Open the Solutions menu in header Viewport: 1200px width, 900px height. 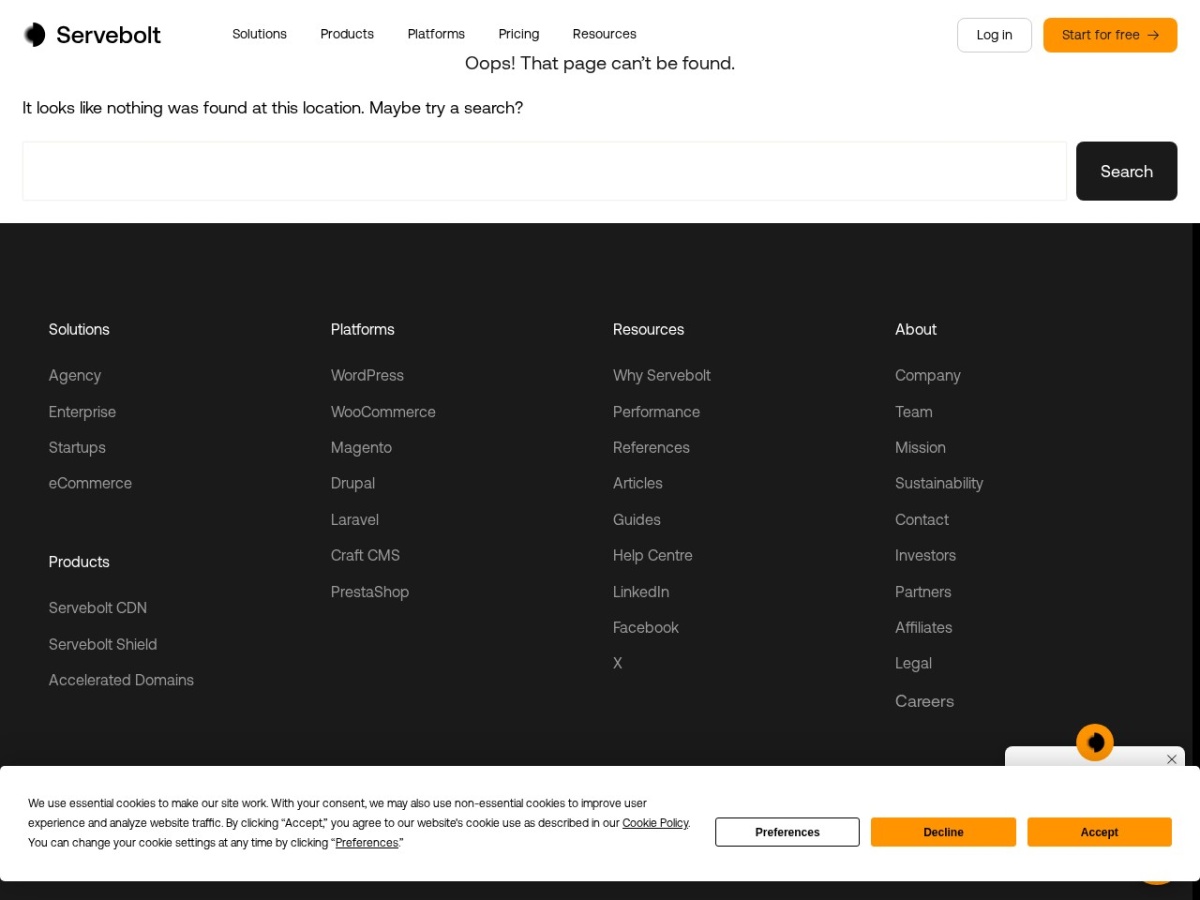[x=259, y=34]
